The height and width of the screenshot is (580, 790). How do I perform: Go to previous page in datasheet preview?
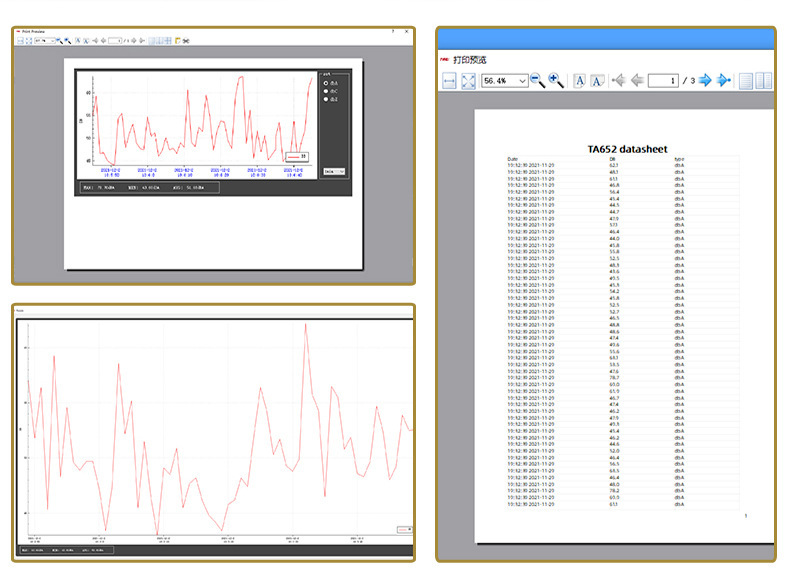coord(637,81)
